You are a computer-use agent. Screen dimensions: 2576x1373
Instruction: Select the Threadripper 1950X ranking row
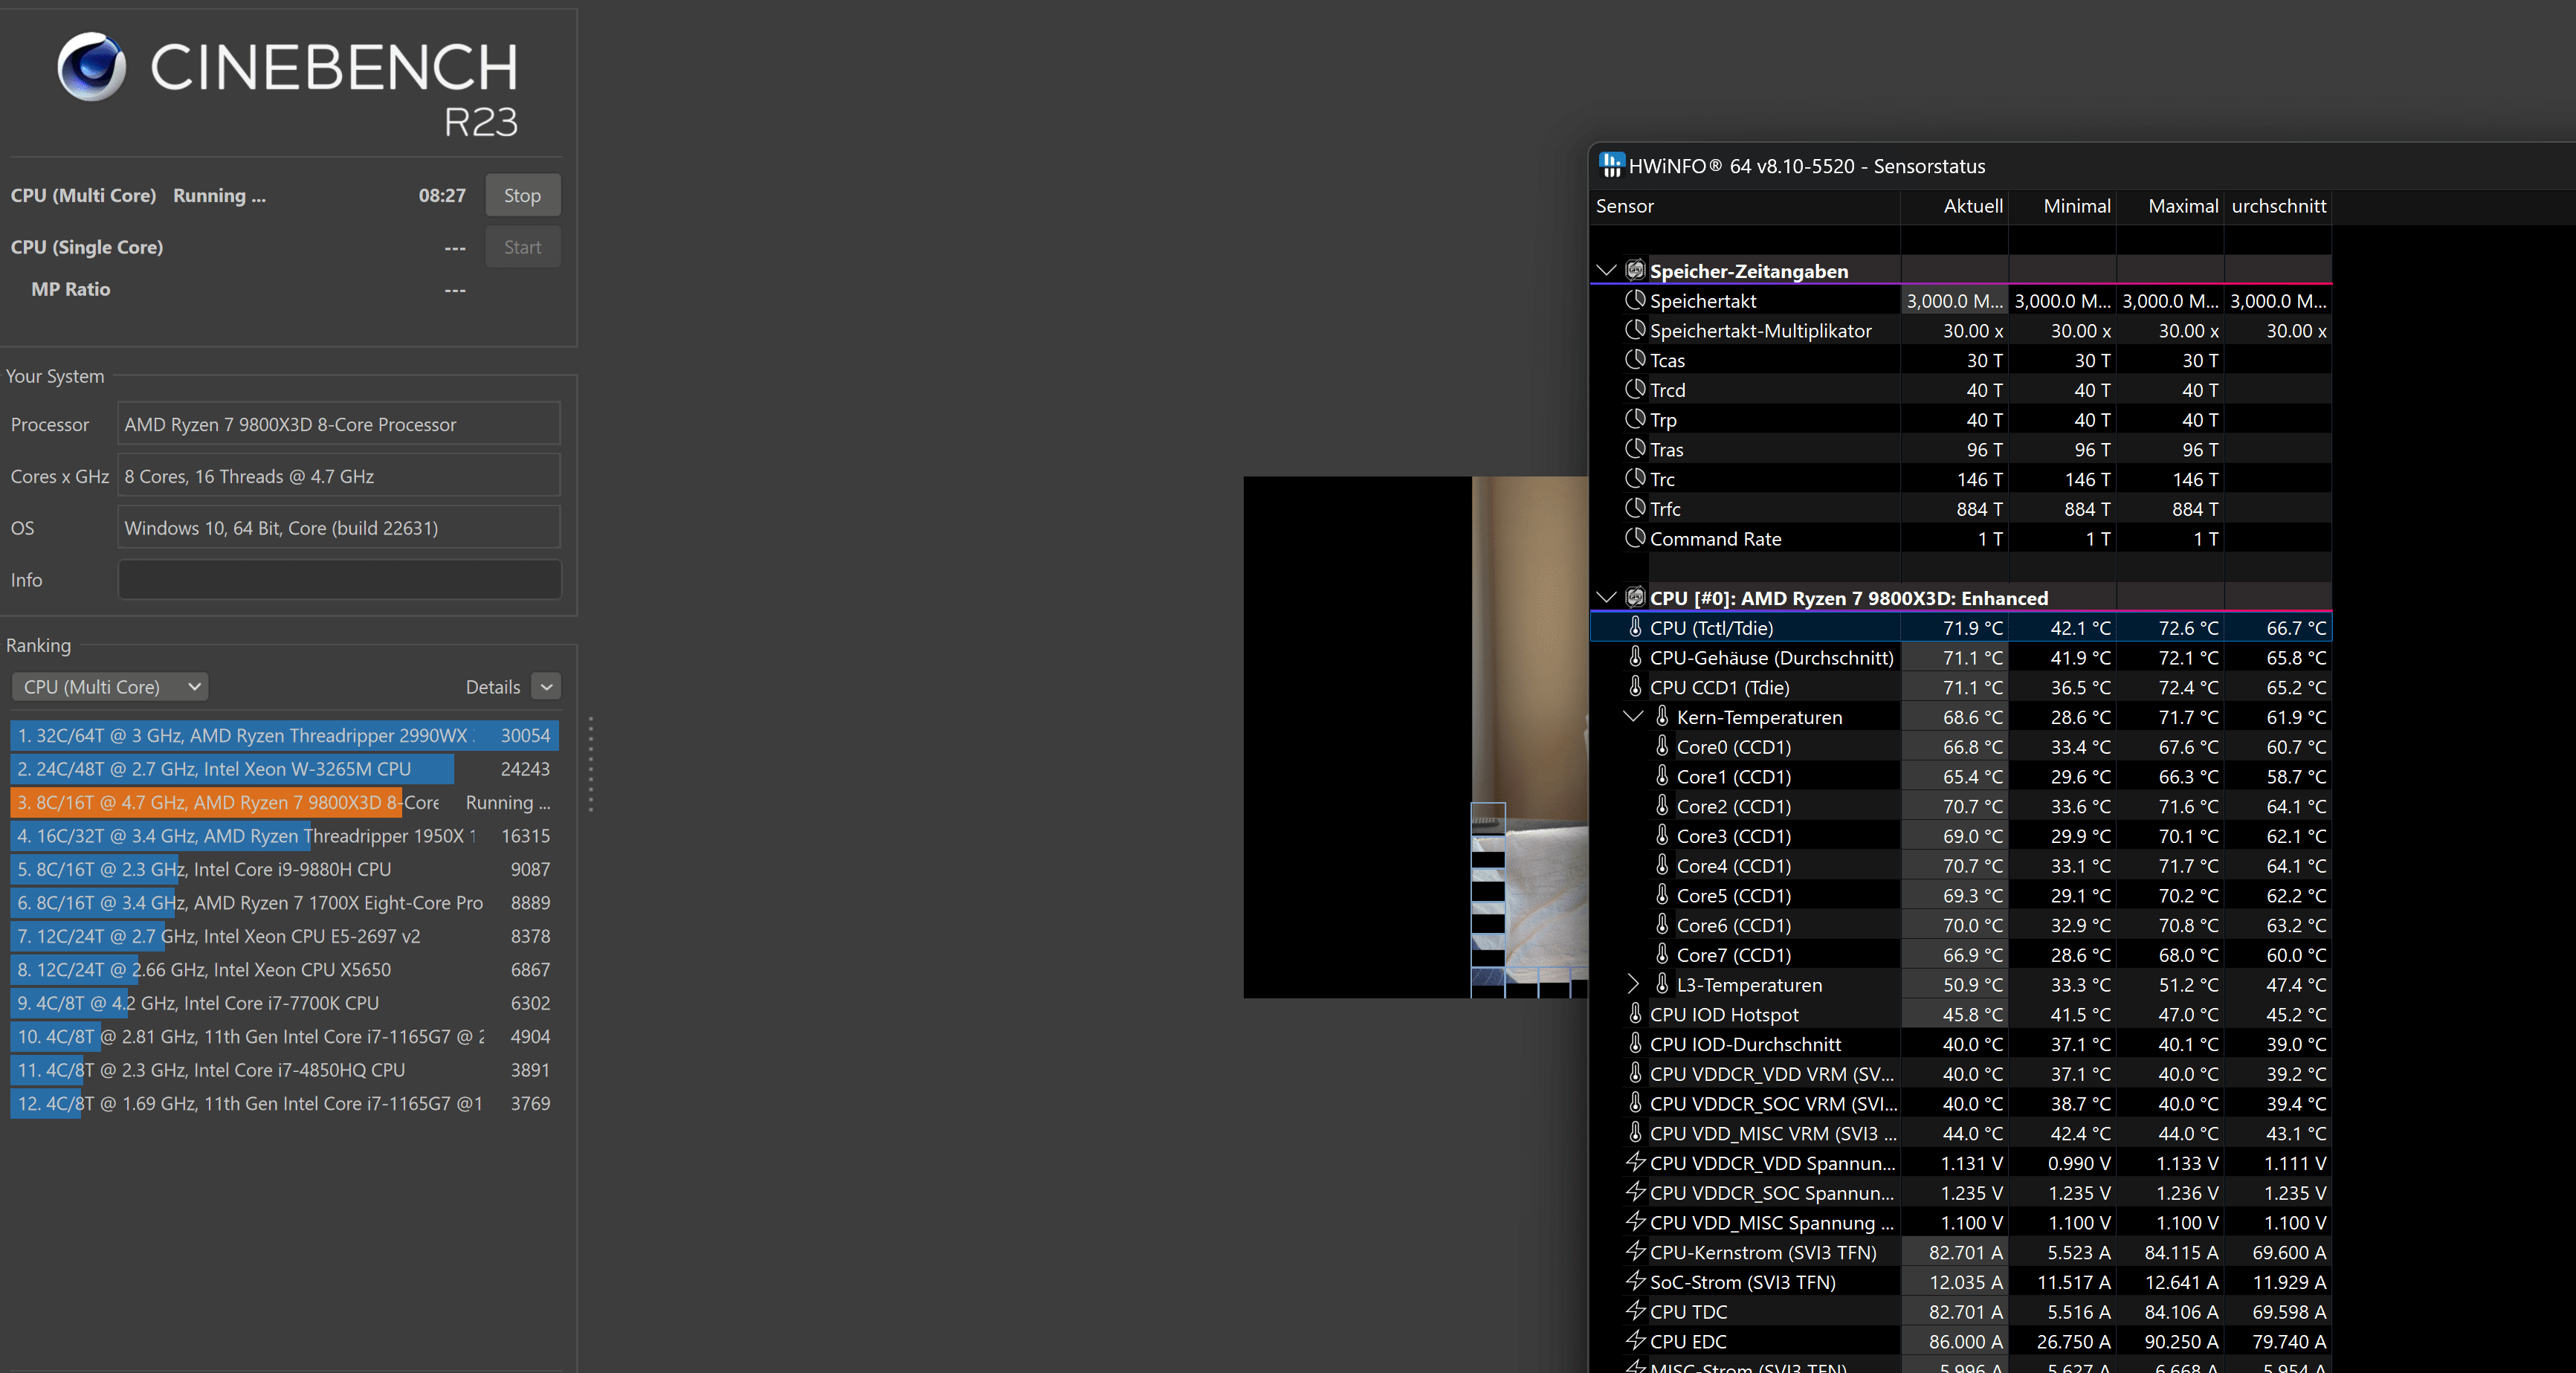pos(284,836)
